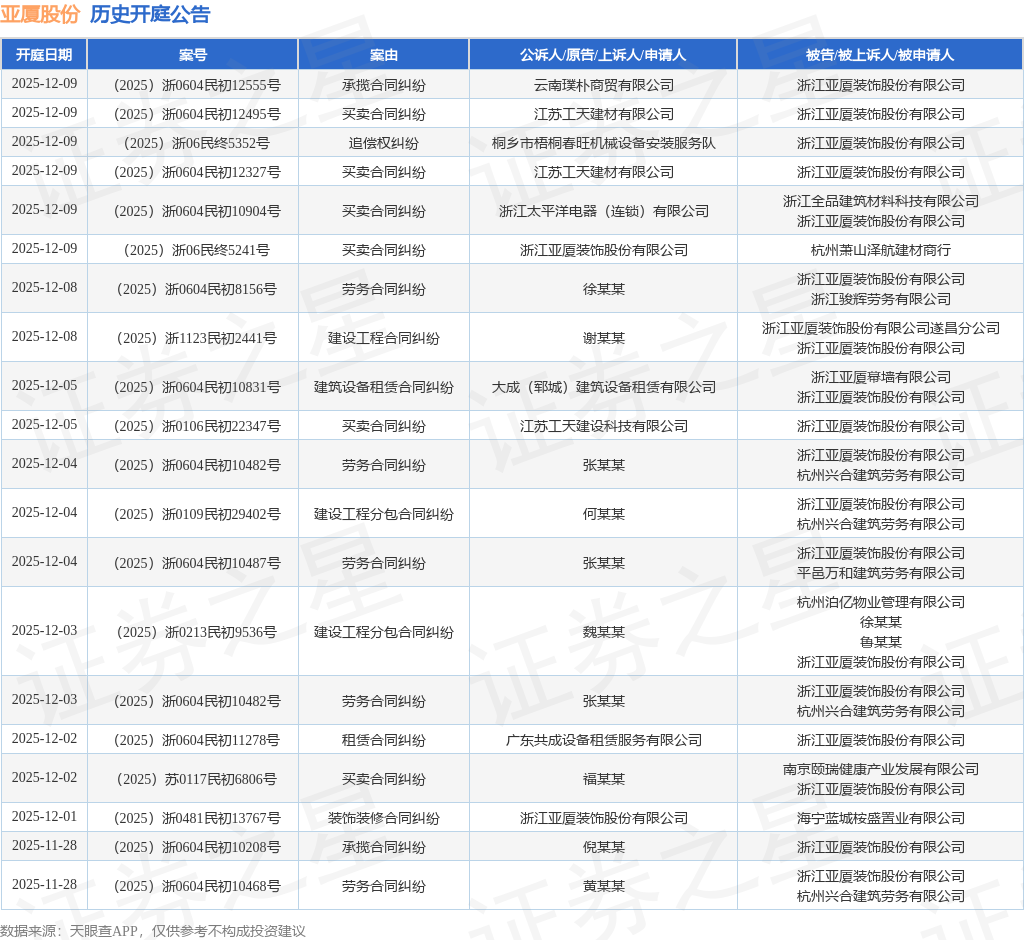This screenshot has width=1024, height=940.
Task: Click plaintiff 桐乡市梧桐春旺机械设备安装服务队
Action: point(603,143)
